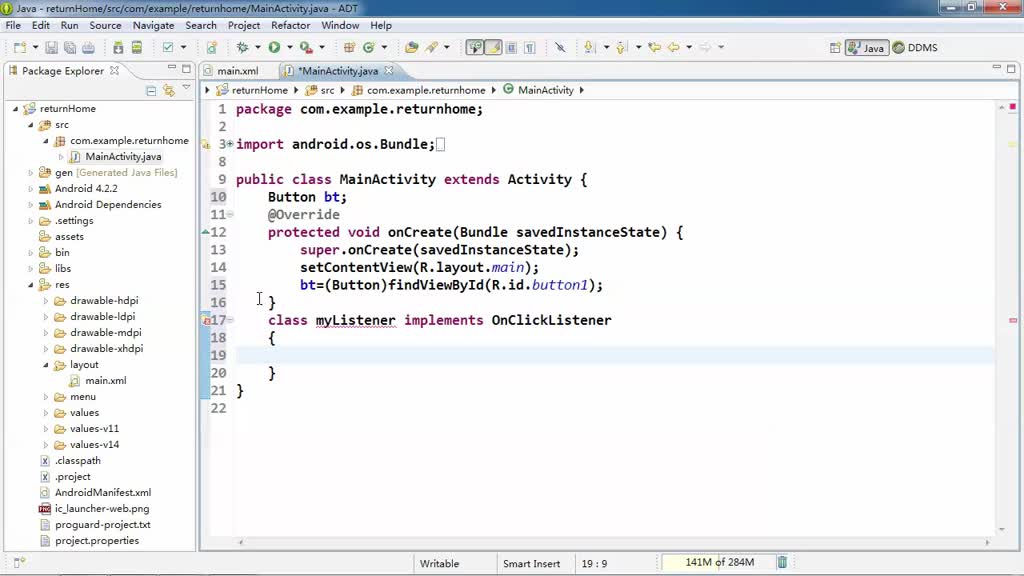
Task: Click the Open Perspective icon
Action: tap(835, 48)
